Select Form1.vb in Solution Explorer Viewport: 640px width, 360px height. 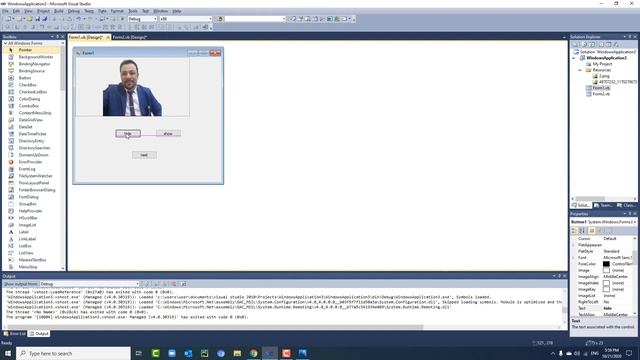click(601, 88)
